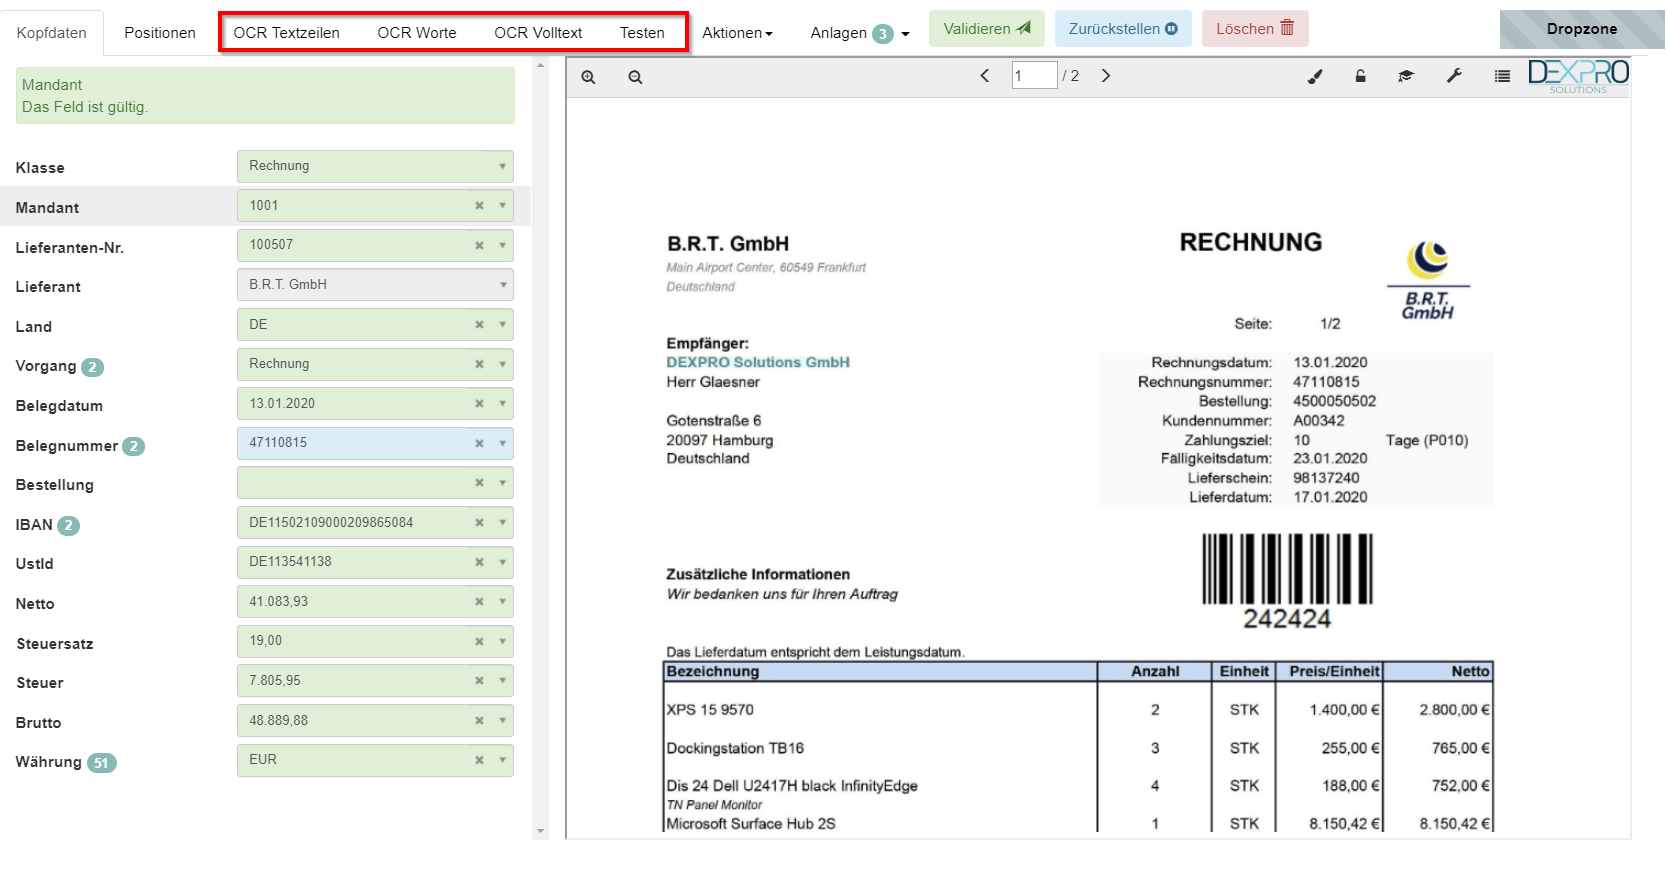Open the Anlagen attachments dropdown
This screenshot has width=1666, height=880.
tap(860, 33)
